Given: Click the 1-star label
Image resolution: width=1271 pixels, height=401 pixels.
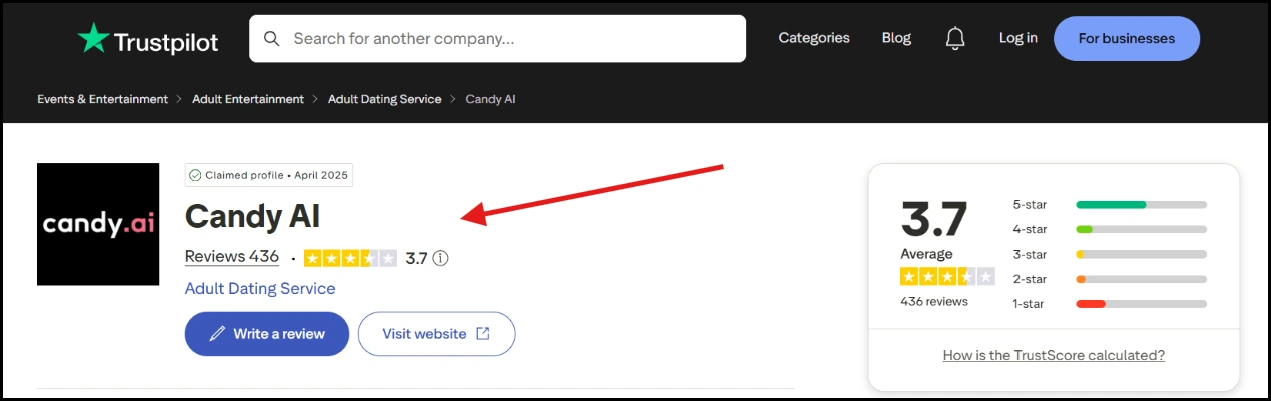Looking at the screenshot, I should (1030, 304).
